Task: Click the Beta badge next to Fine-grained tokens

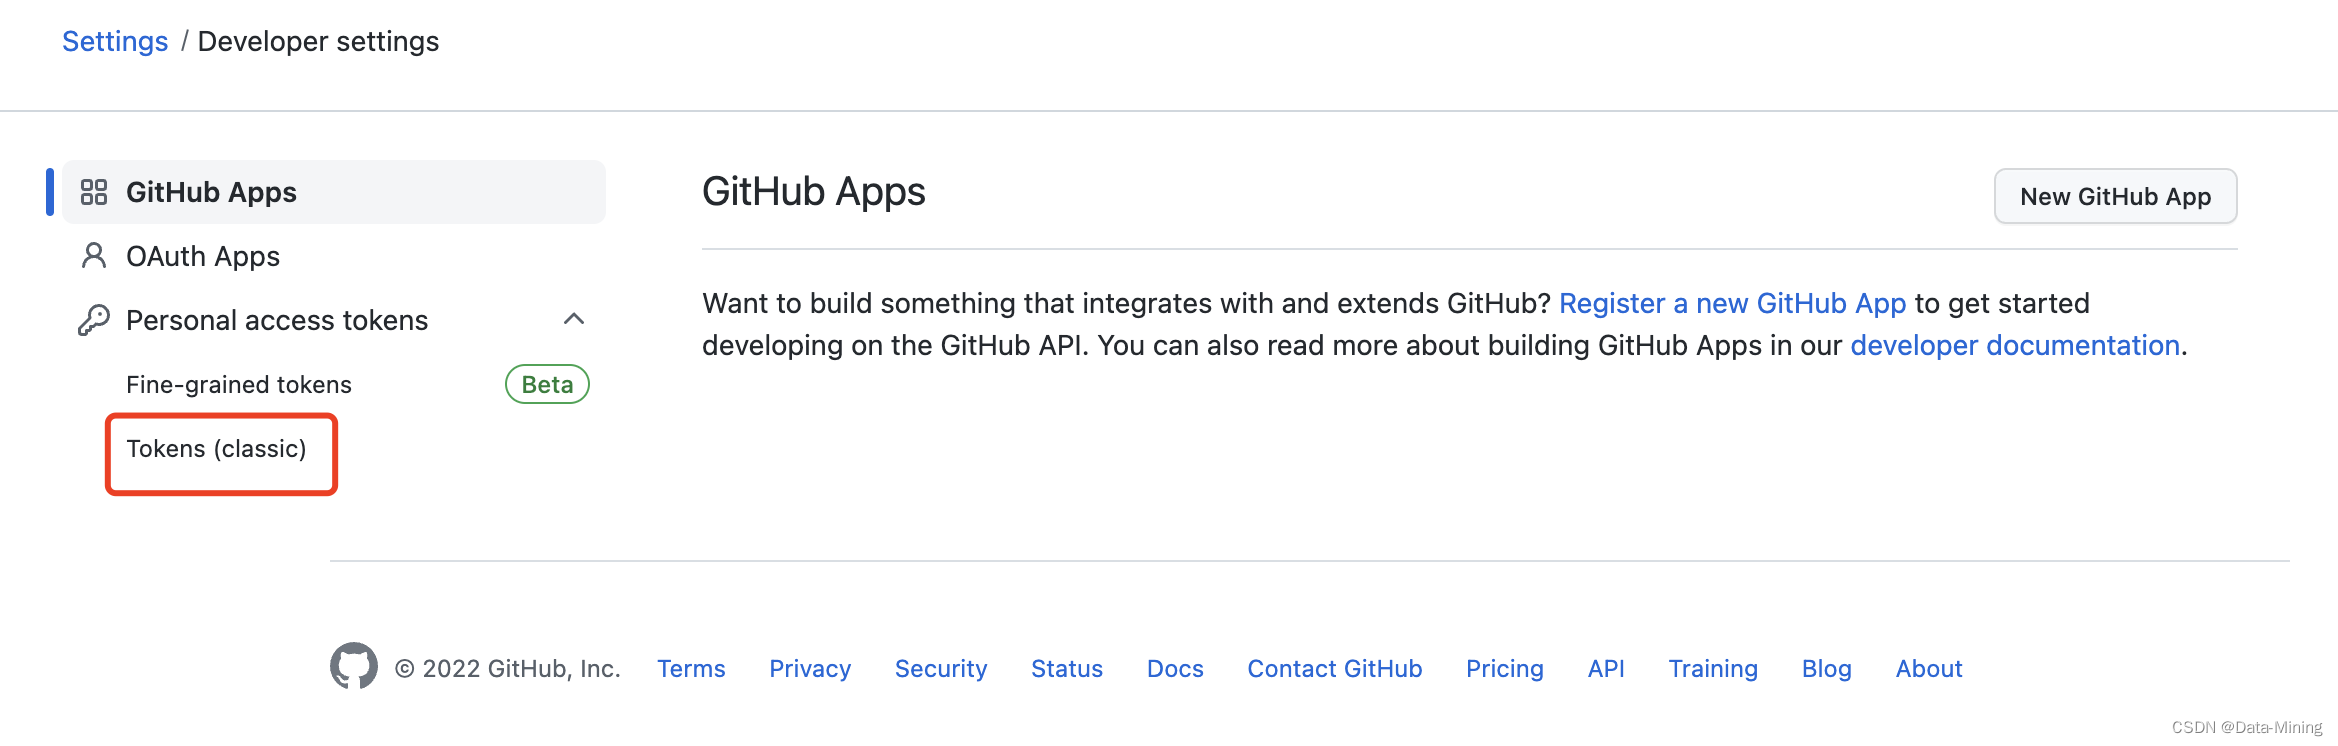Action: [x=547, y=384]
